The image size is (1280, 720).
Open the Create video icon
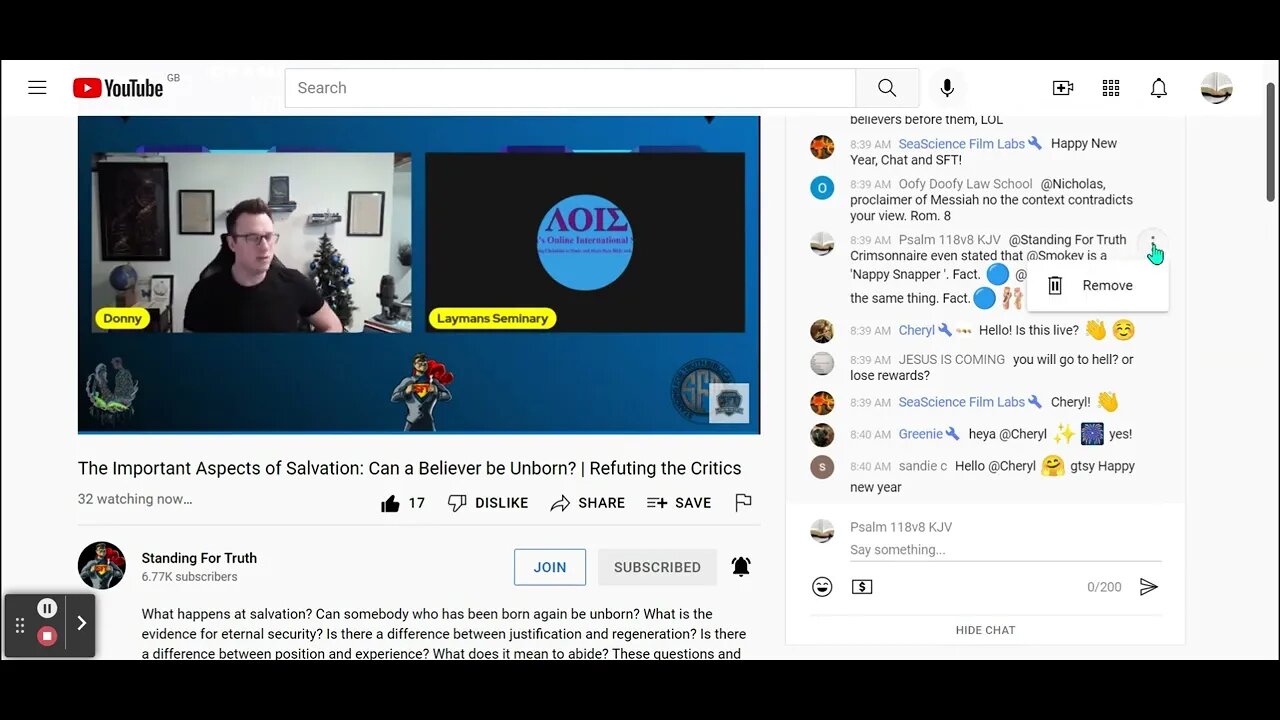[x=1063, y=88]
